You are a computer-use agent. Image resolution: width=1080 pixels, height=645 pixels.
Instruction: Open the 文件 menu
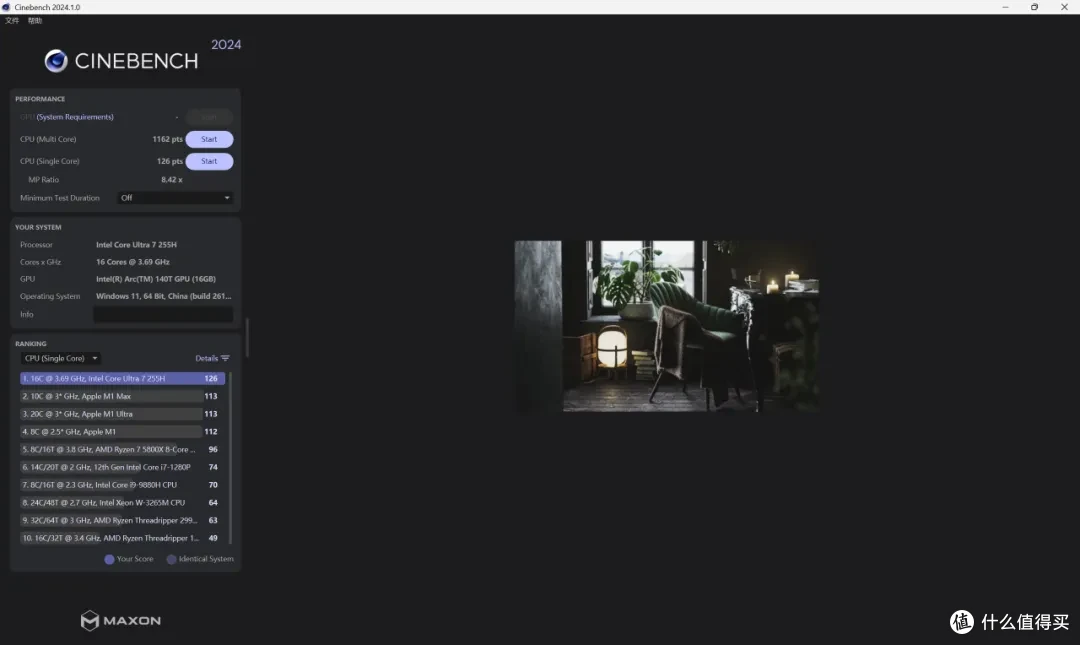(12, 21)
